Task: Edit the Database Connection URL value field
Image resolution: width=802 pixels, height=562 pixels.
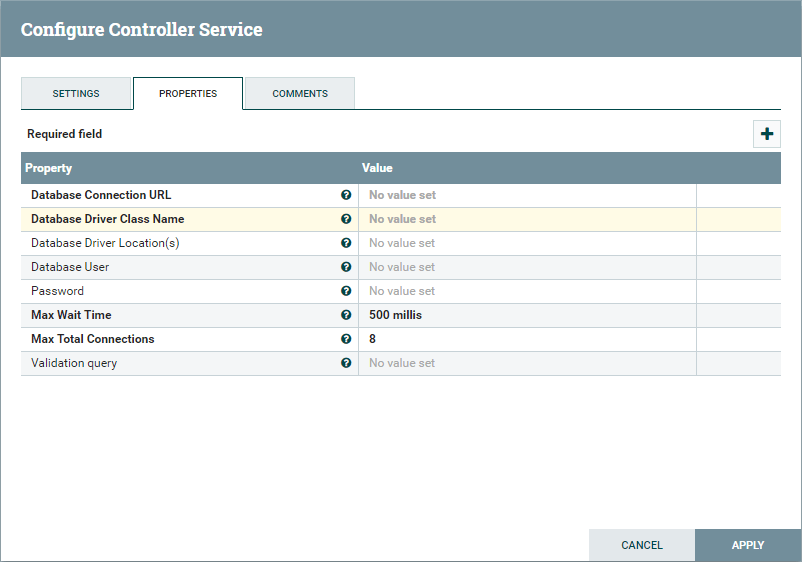Action: 526,195
